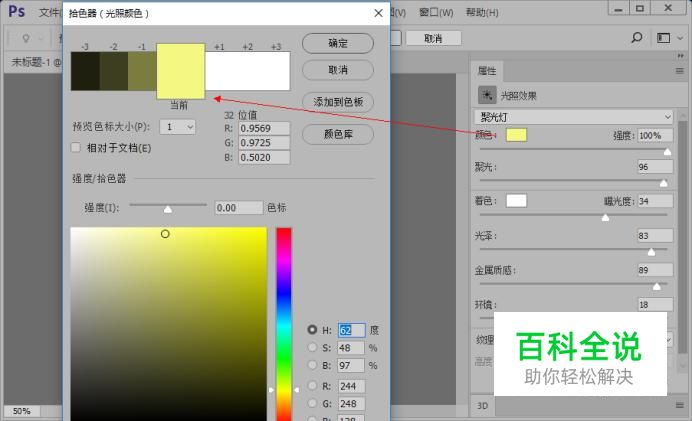
Task: Click the rainbow hue slider bar
Action: (284, 324)
